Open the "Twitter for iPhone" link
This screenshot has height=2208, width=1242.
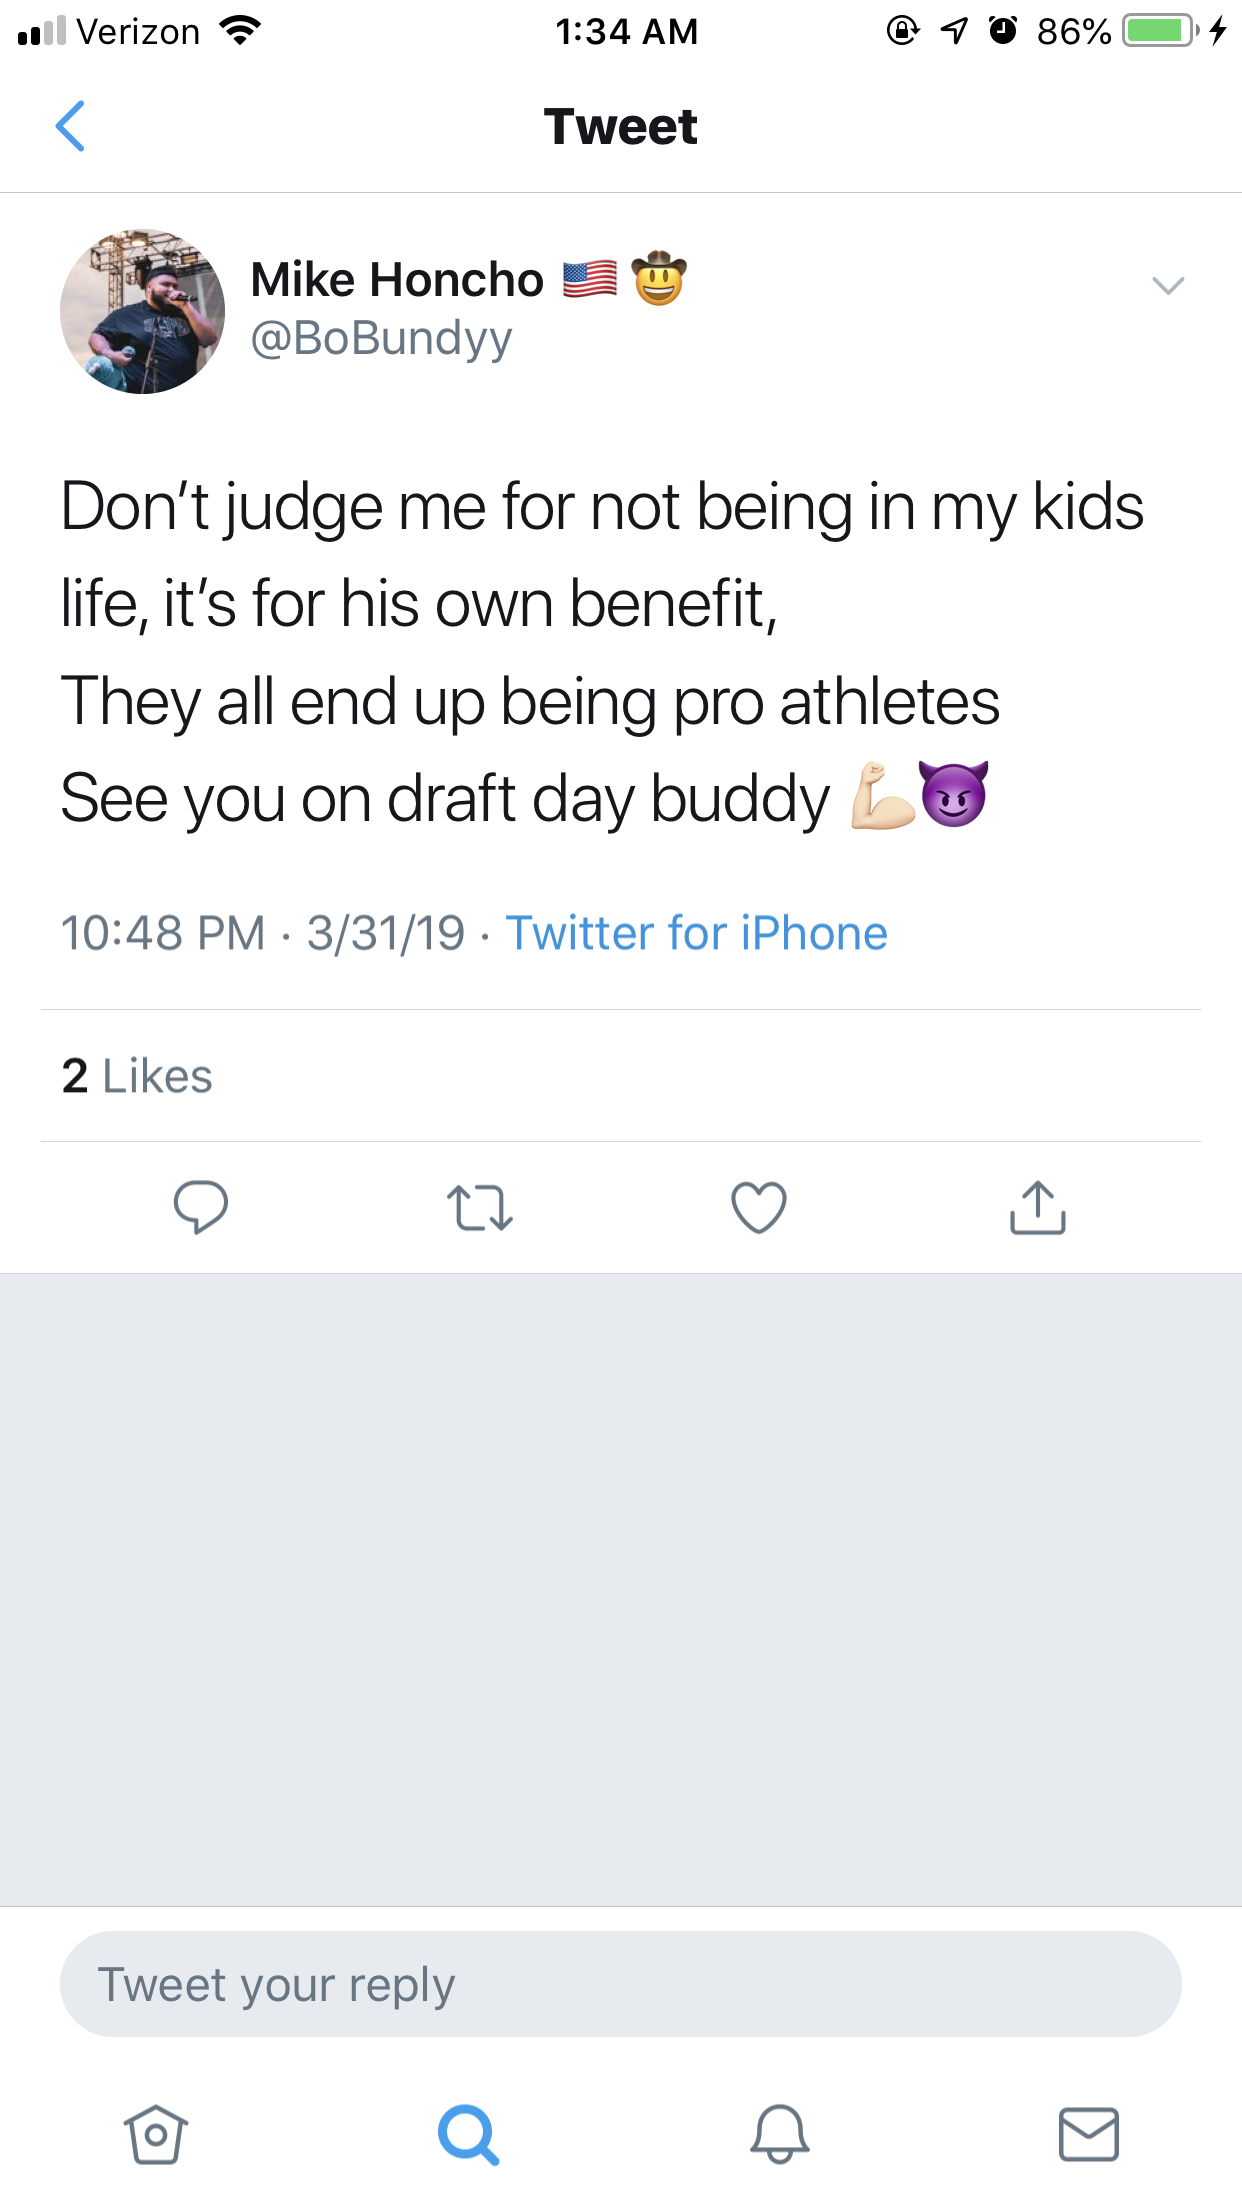(x=696, y=933)
